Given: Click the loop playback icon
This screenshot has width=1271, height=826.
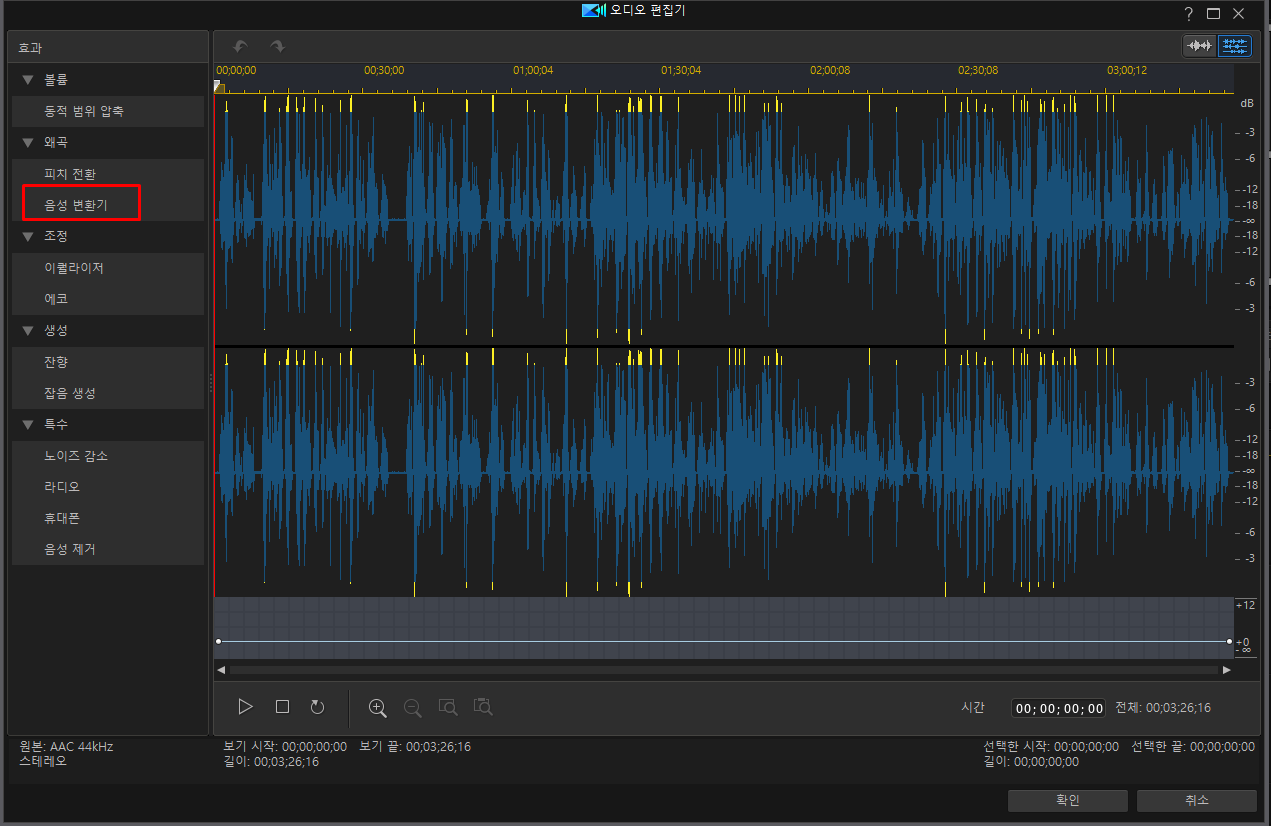Looking at the screenshot, I should [317, 707].
